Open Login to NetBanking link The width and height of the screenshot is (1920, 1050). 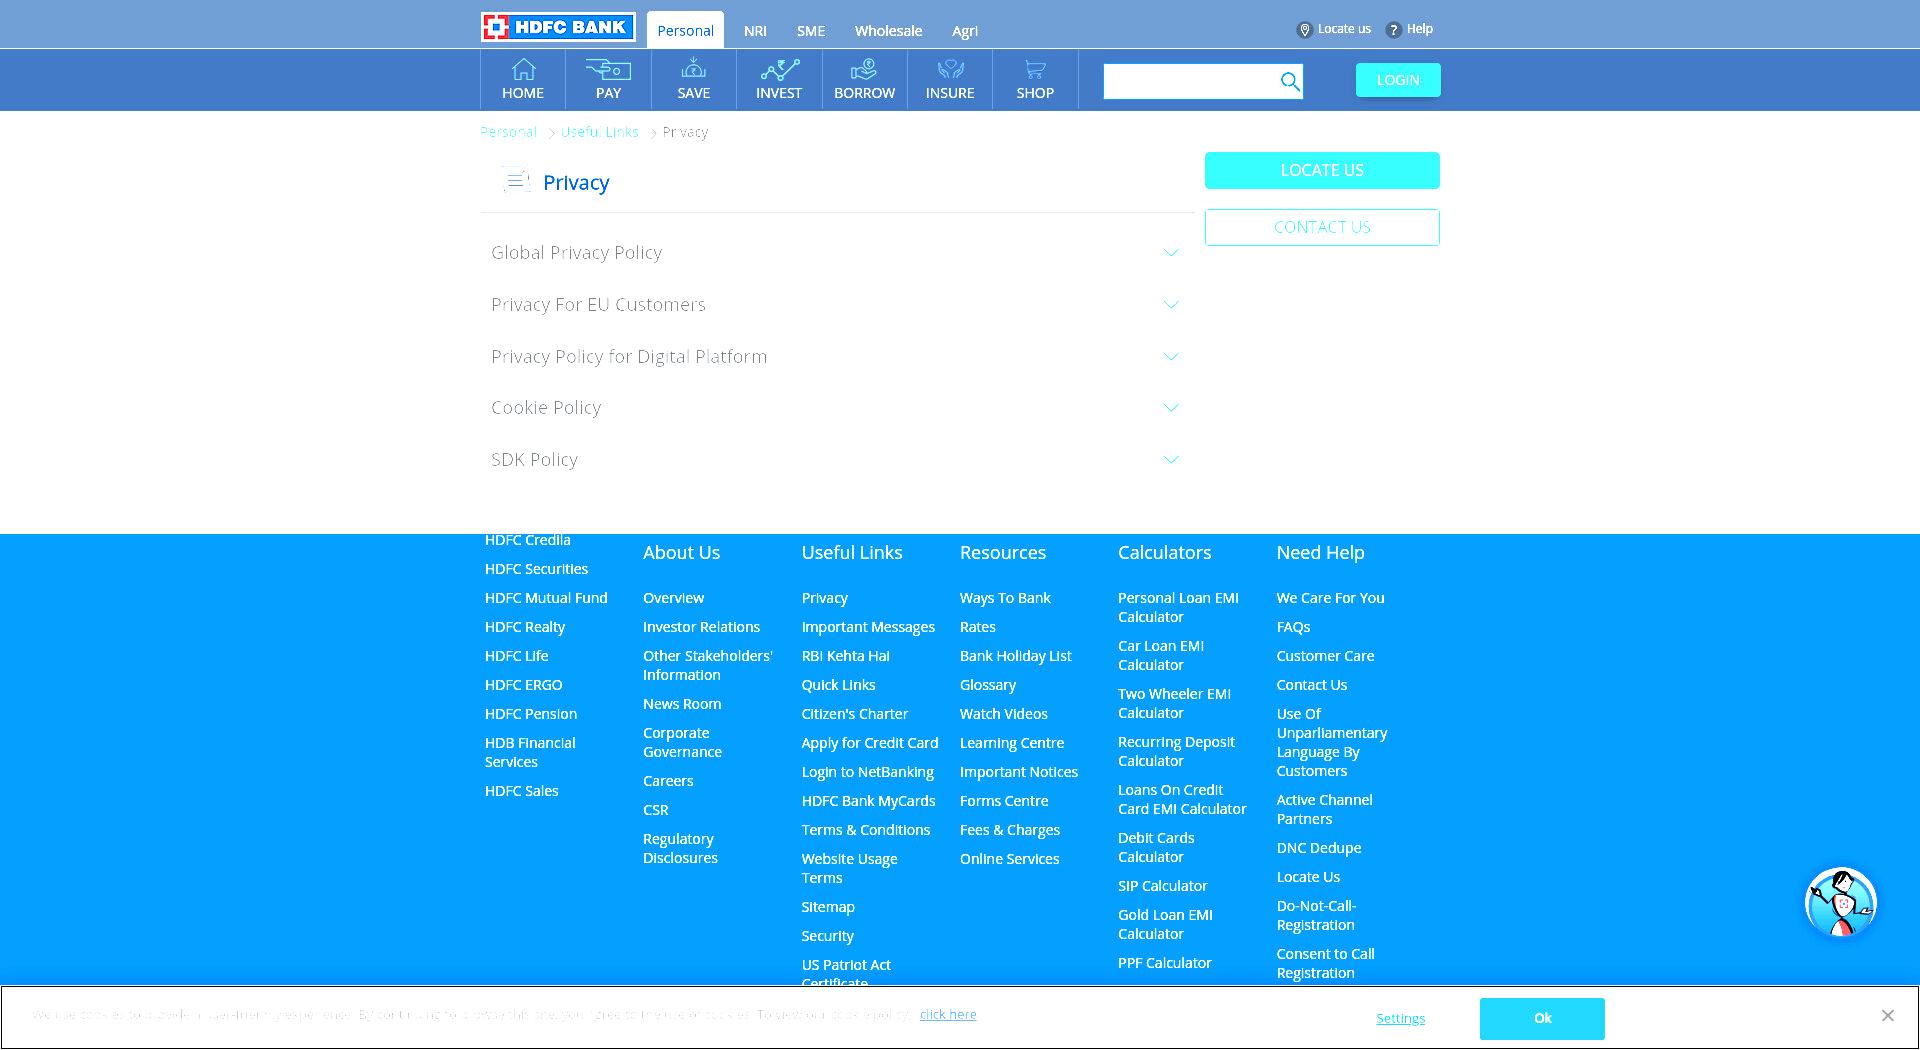(x=867, y=772)
